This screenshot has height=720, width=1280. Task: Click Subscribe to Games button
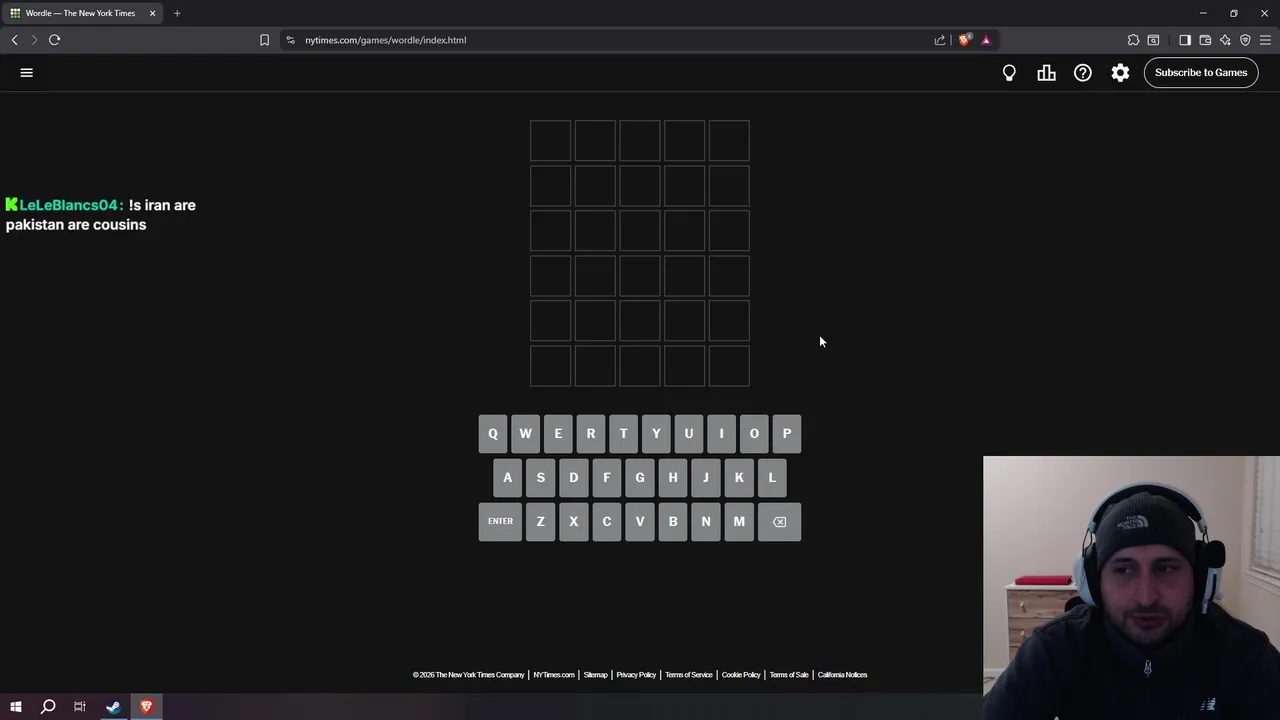[x=1201, y=72]
